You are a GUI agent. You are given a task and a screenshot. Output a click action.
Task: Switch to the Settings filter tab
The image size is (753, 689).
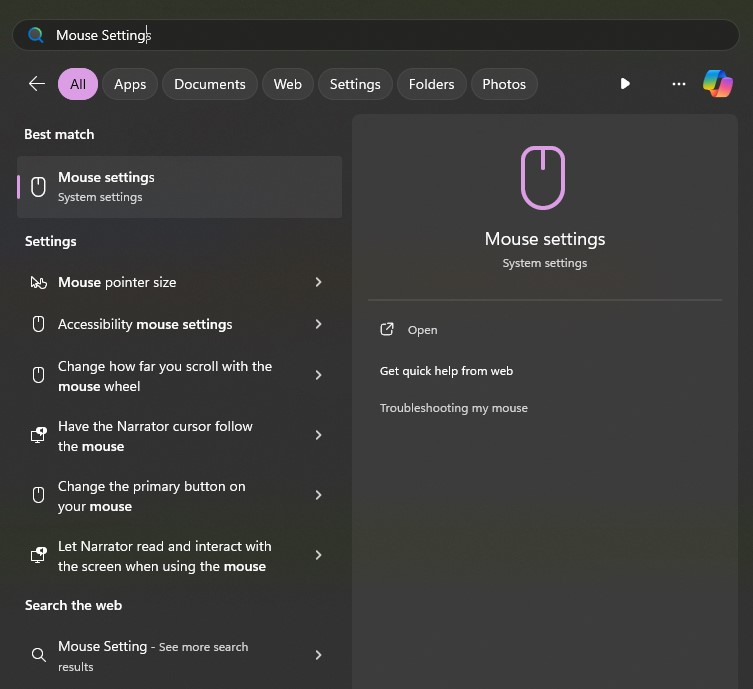[355, 84]
